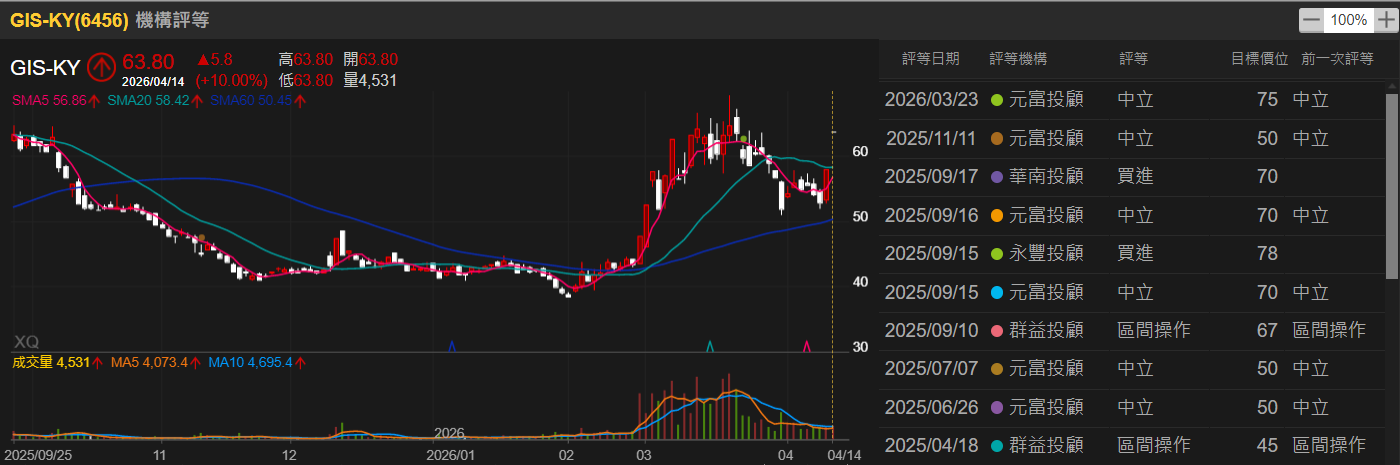Click the purple dot beside 華南投顧
The image size is (1400, 465).
pyautogui.click(x=996, y=177)
